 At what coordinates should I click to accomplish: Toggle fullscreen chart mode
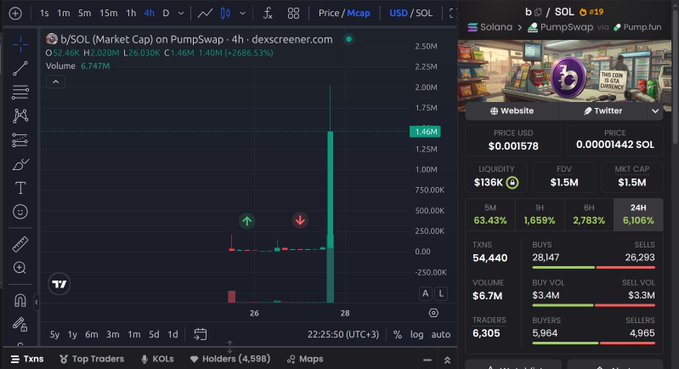tap(453, 13)
